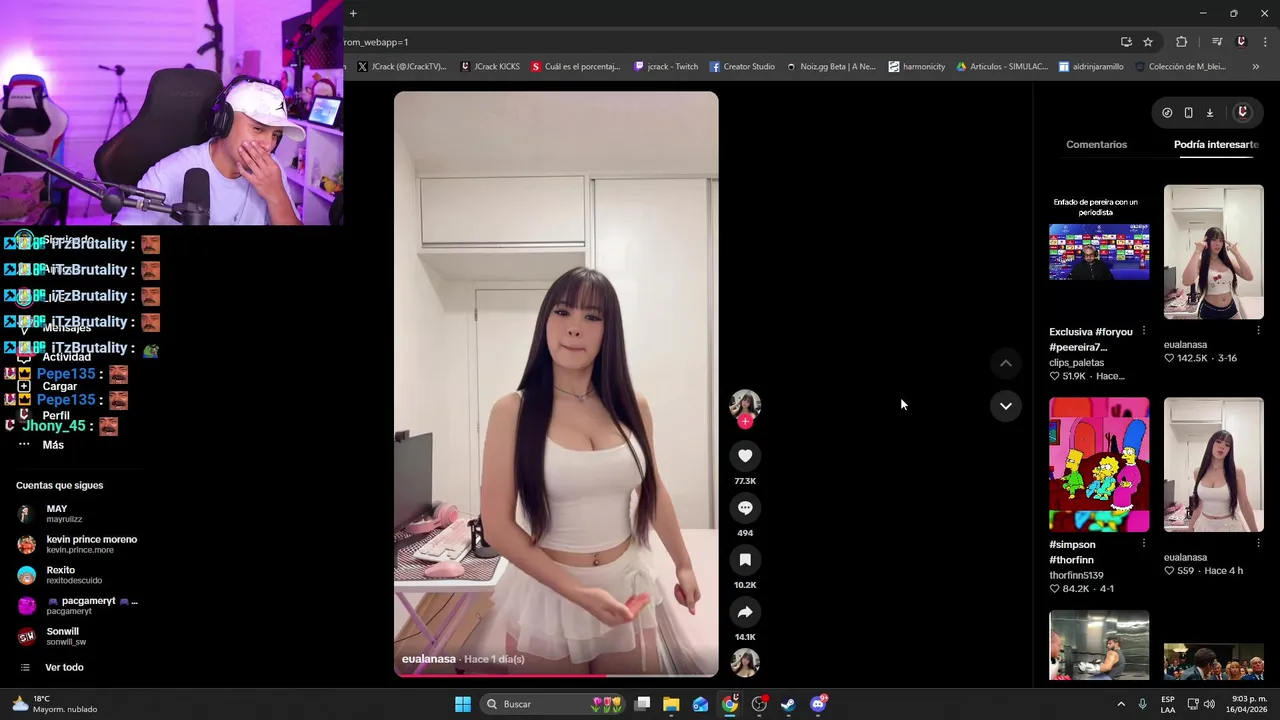This screenshot has width=1280, height=720.
Task: Expand hidden system tray icons
Action: tap(1121, 704)
